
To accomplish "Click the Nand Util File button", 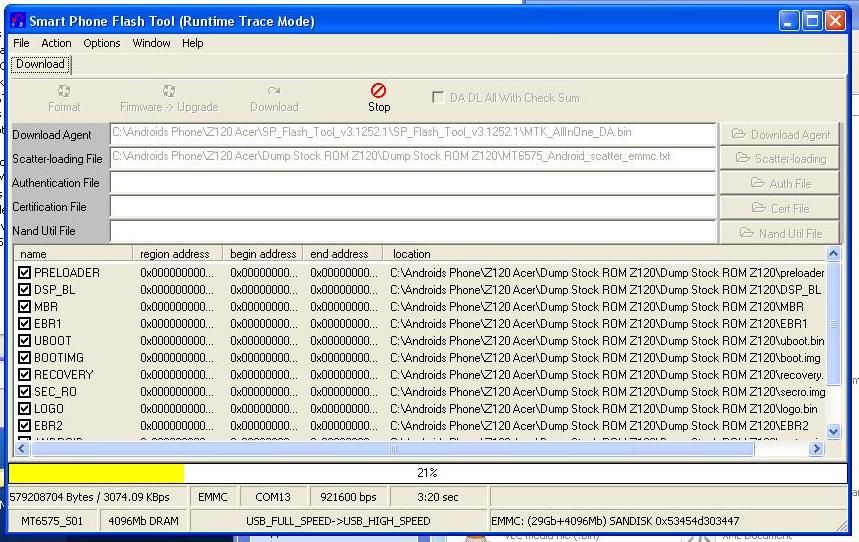I will point(780,232).
